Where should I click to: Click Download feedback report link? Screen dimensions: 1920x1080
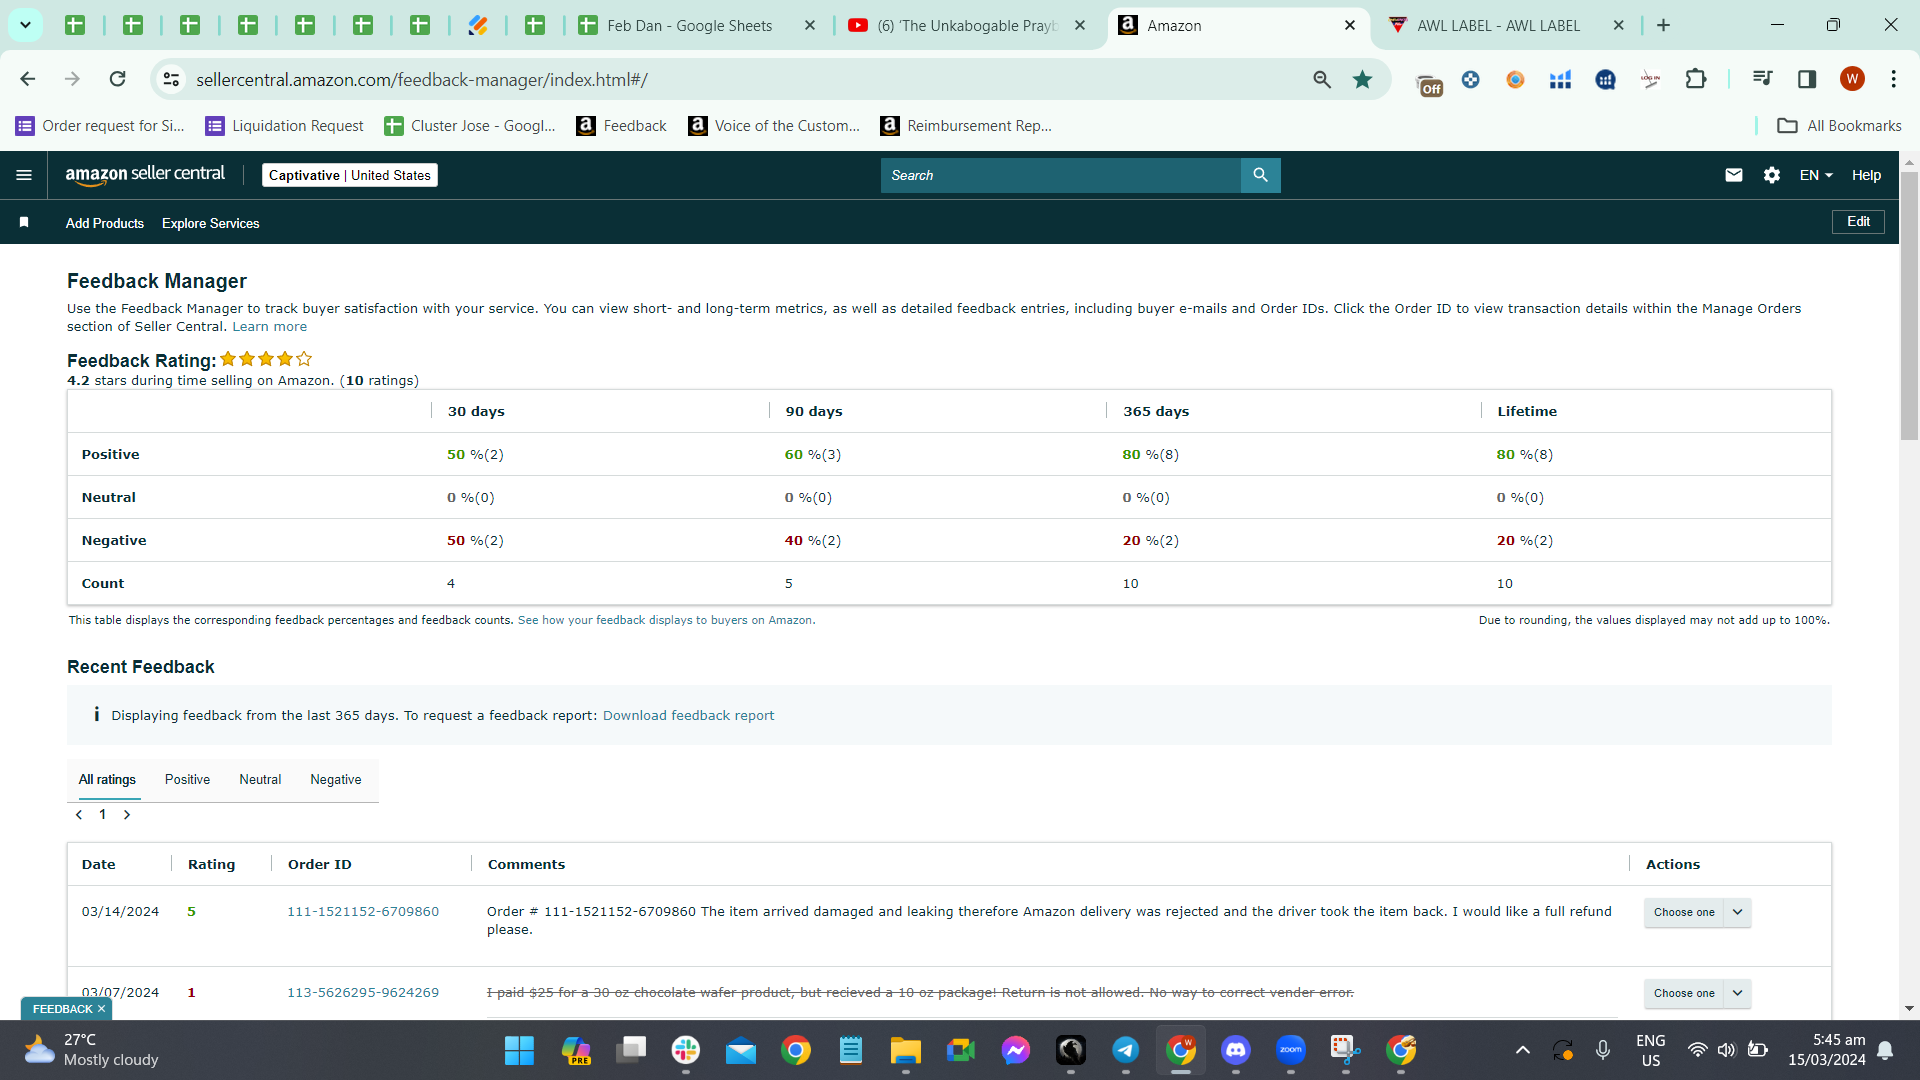tap(688, 716)
